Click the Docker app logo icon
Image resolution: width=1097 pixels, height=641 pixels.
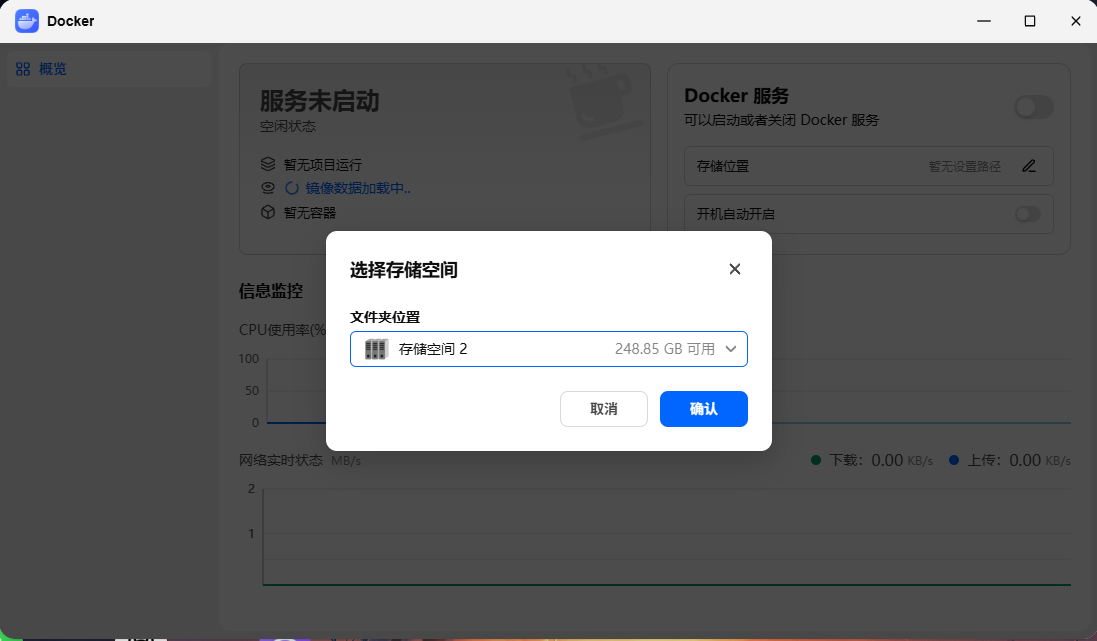pyautogui.click(x=27, y=21)
